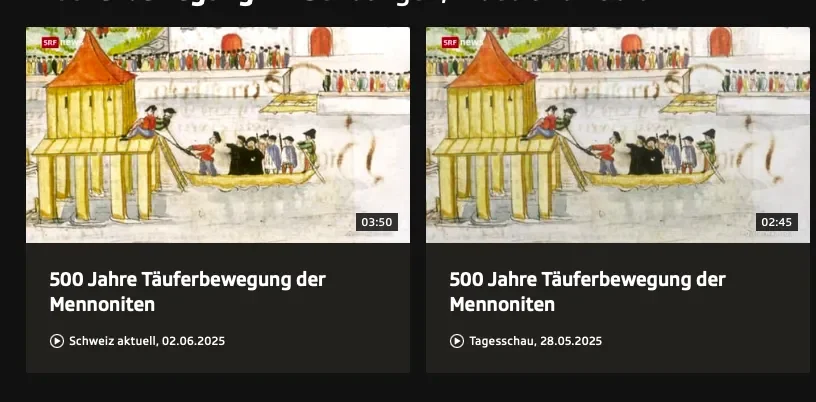Click the 02:45 duration badge
This screenshot has height=402, width=816.
pos(776,222)
